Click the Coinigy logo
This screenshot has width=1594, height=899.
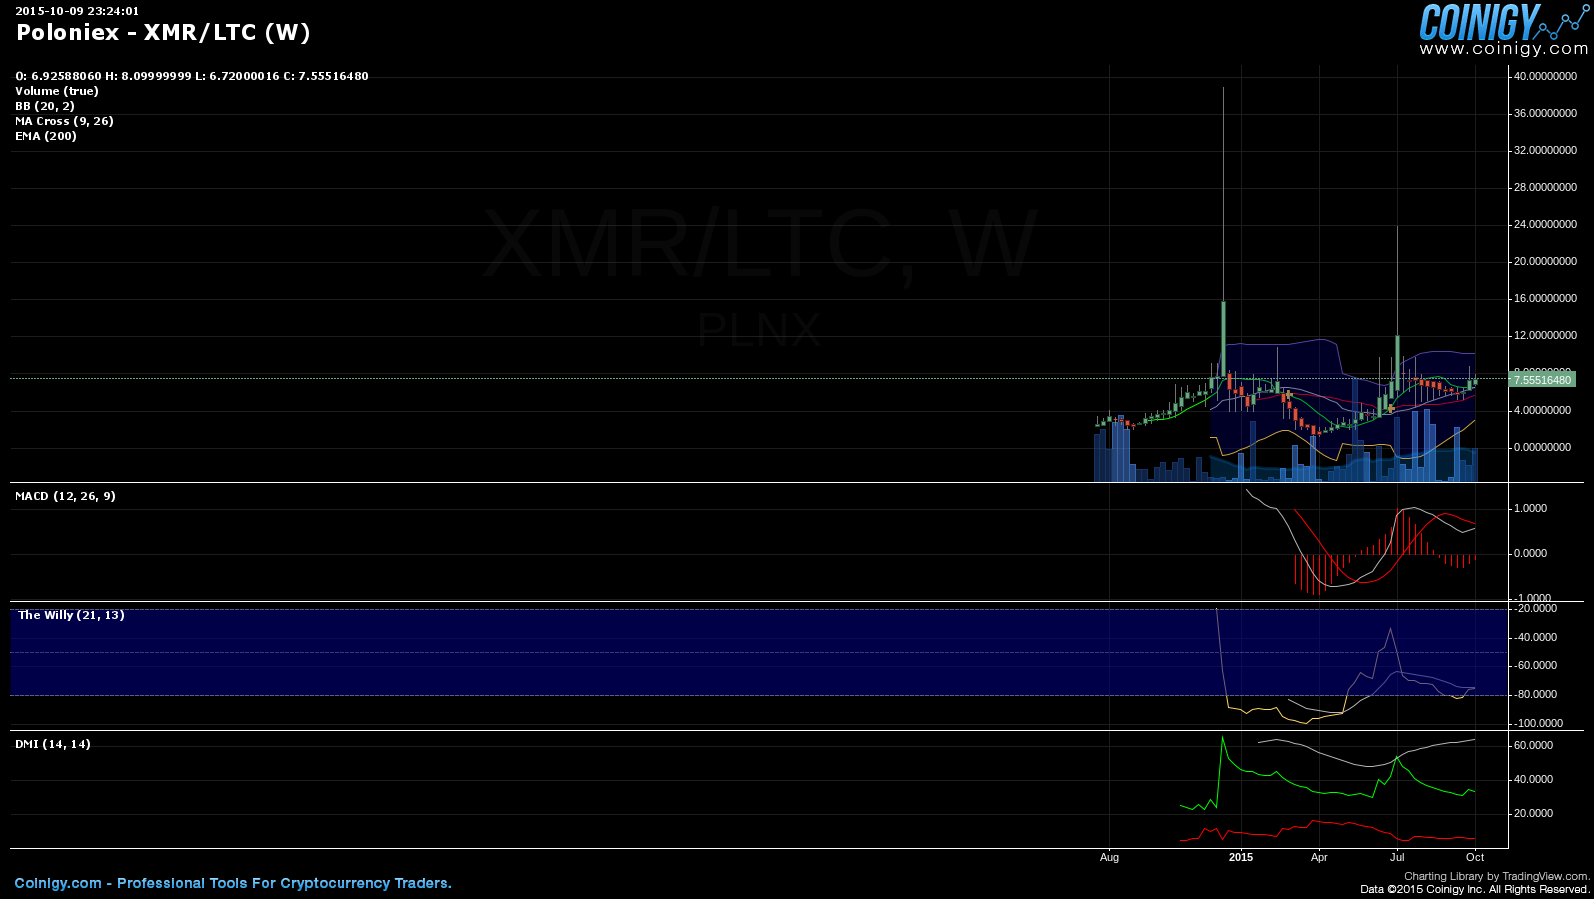click(1503, 22)
